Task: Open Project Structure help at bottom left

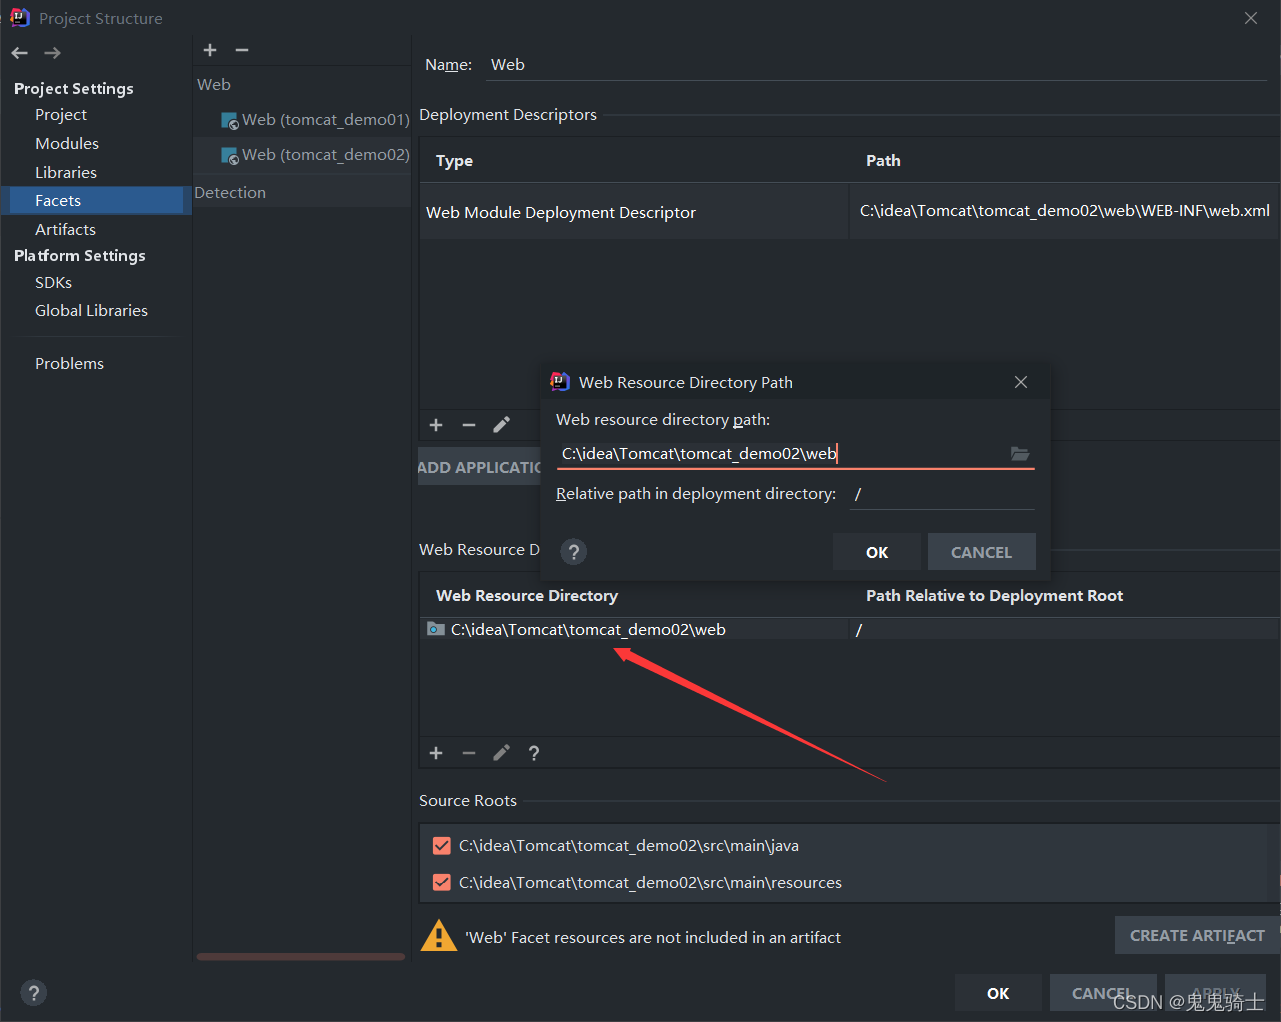Action: pyautogui.click(x=34, y=993)
